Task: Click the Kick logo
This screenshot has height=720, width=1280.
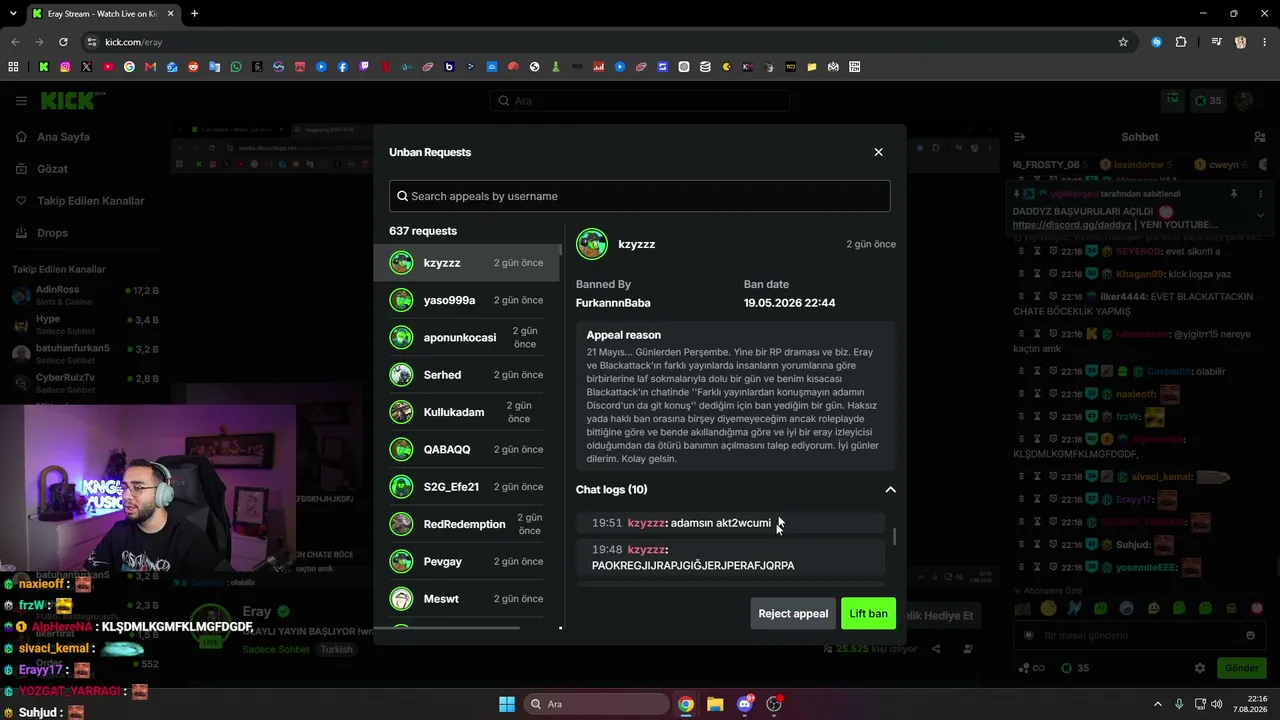Action: tap(69, 100)
